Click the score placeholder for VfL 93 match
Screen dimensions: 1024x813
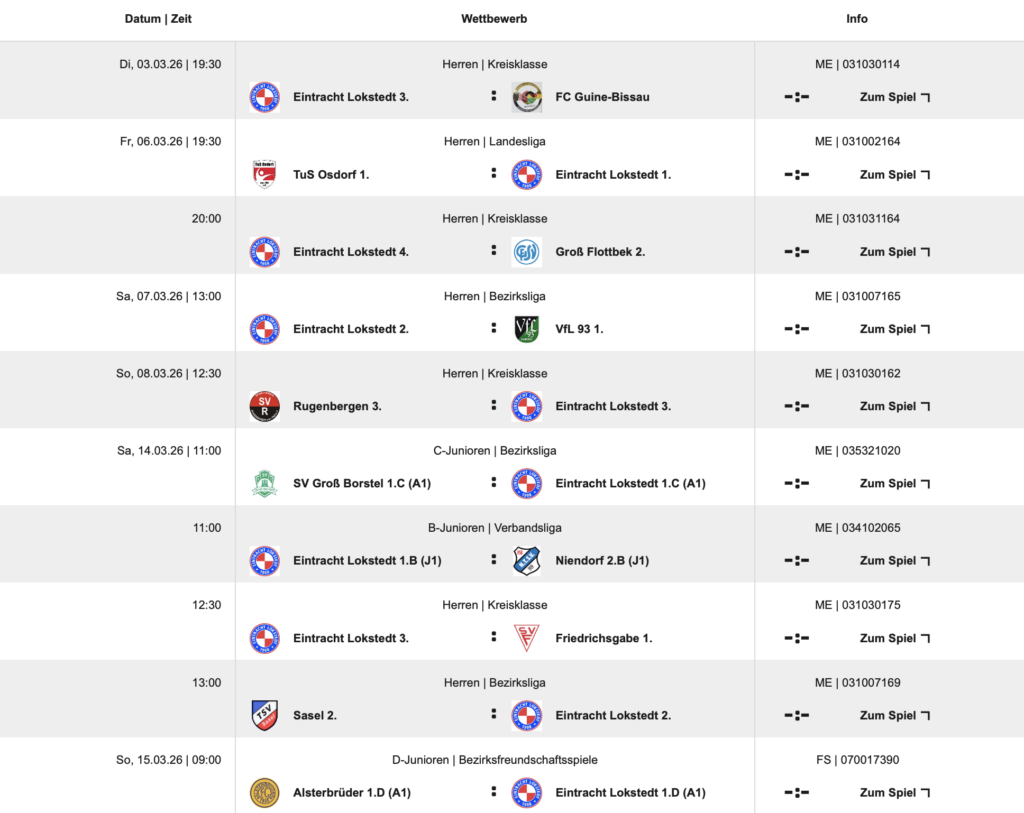[796, 329]
